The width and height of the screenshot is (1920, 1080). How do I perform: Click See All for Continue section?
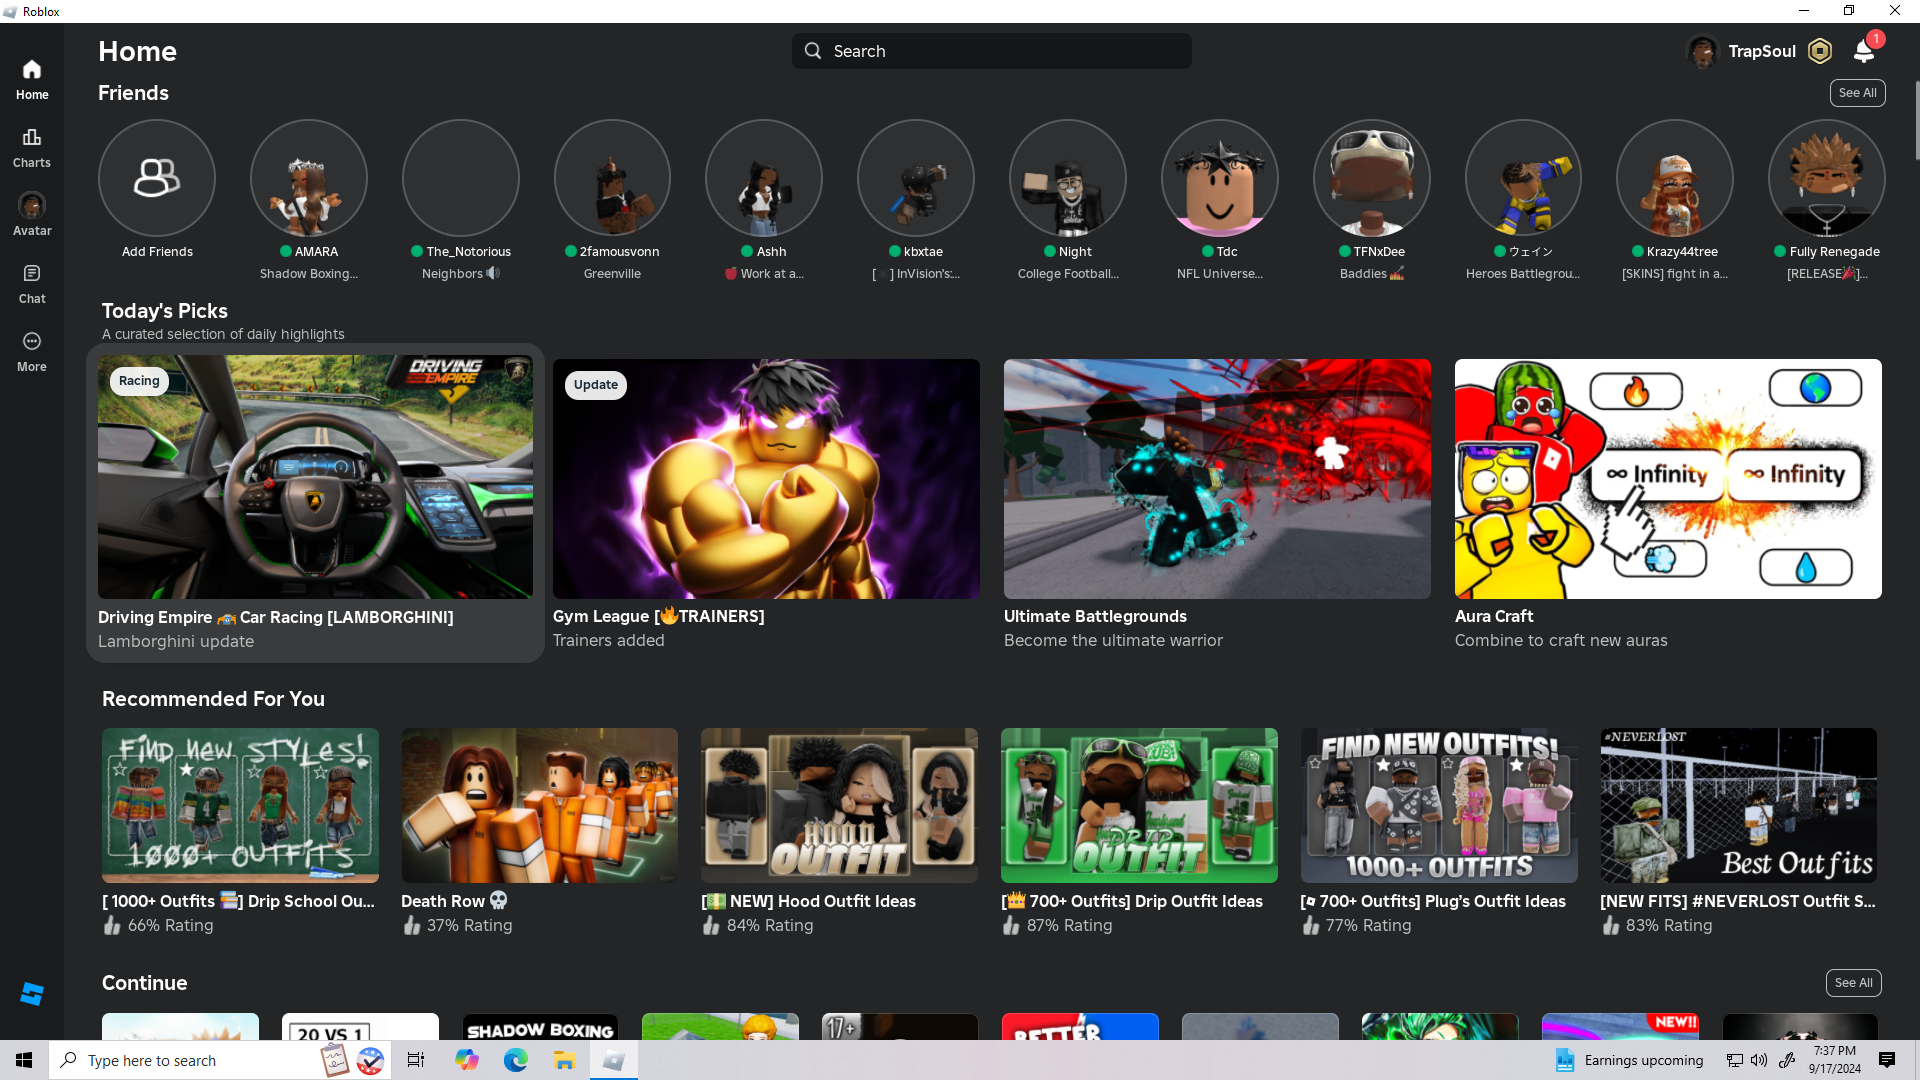[1853, 983]
